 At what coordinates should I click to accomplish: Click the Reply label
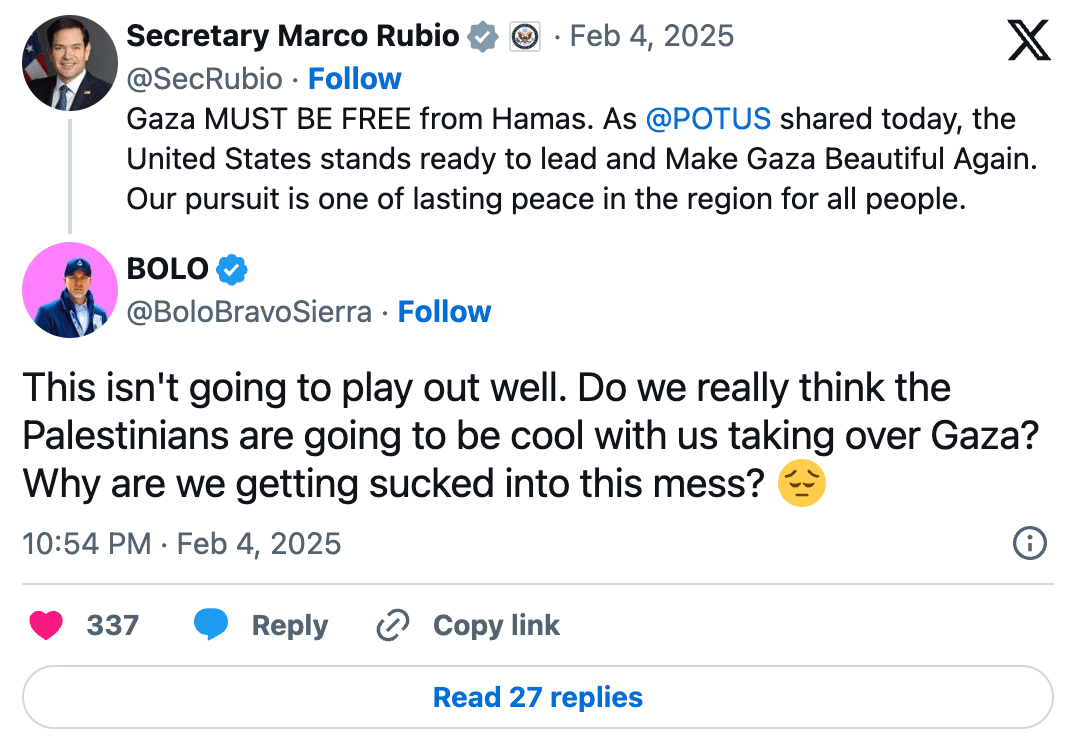289,626
